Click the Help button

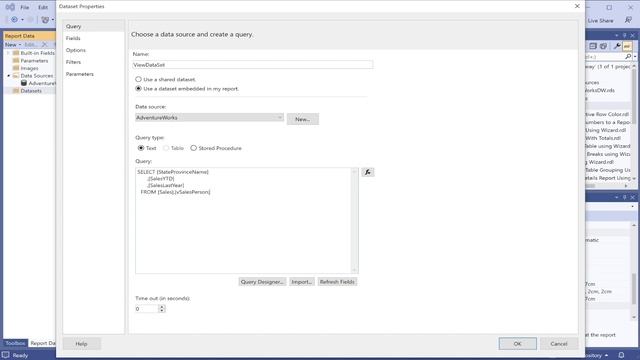pos(81,344)
